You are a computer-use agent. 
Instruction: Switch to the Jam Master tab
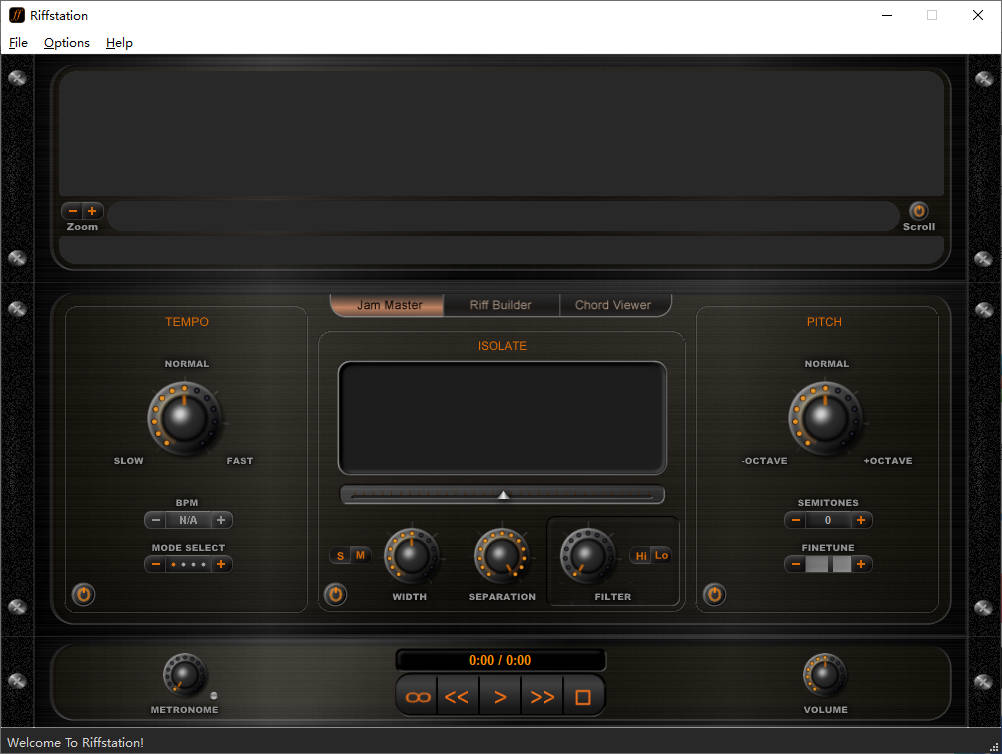point(389,305)
